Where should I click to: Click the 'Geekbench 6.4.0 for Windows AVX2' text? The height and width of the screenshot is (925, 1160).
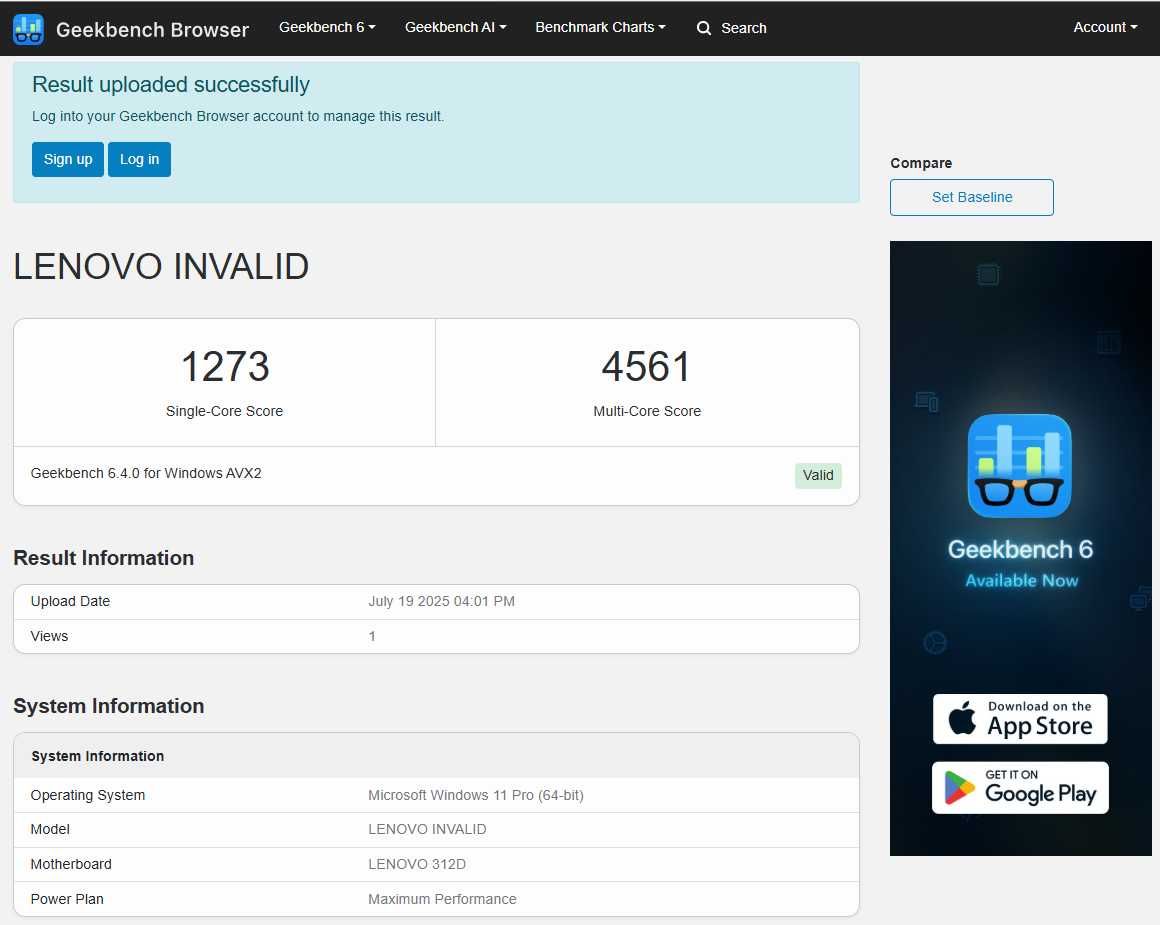(146, 473)
